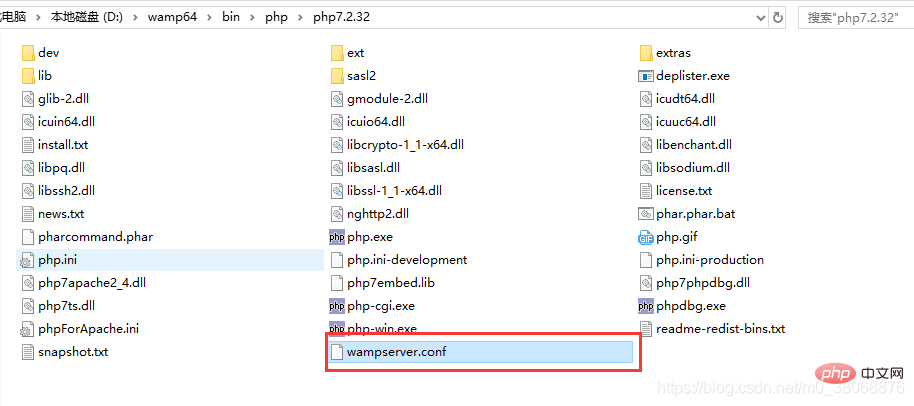Viewport: 914px width, 406px height.
Task: Navigate to wamp64 breadcrumb
Action: (173, 17)
